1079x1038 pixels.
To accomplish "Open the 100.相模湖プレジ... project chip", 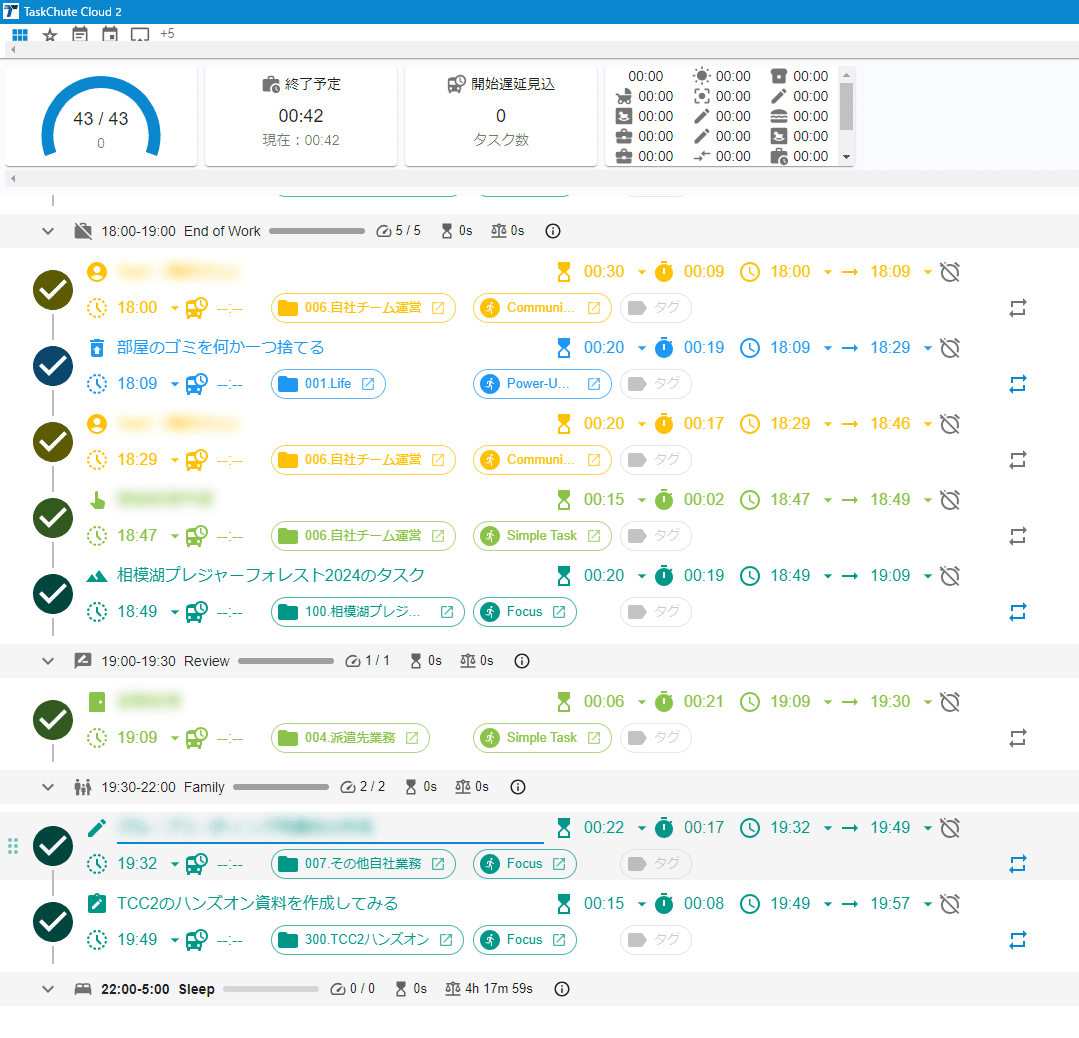I will click(367, 612).
